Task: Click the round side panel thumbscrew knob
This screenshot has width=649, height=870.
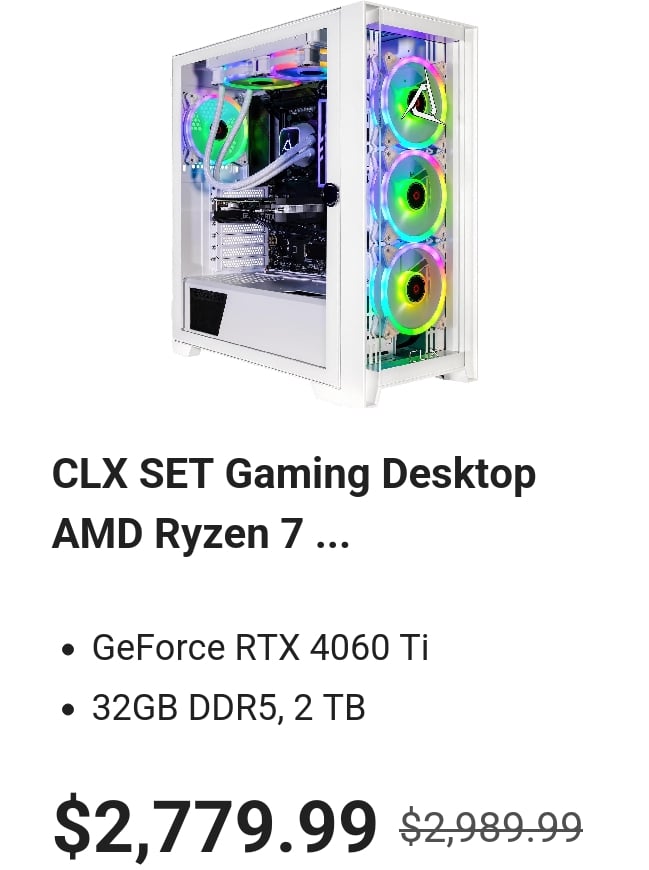Action: (331, 194)
